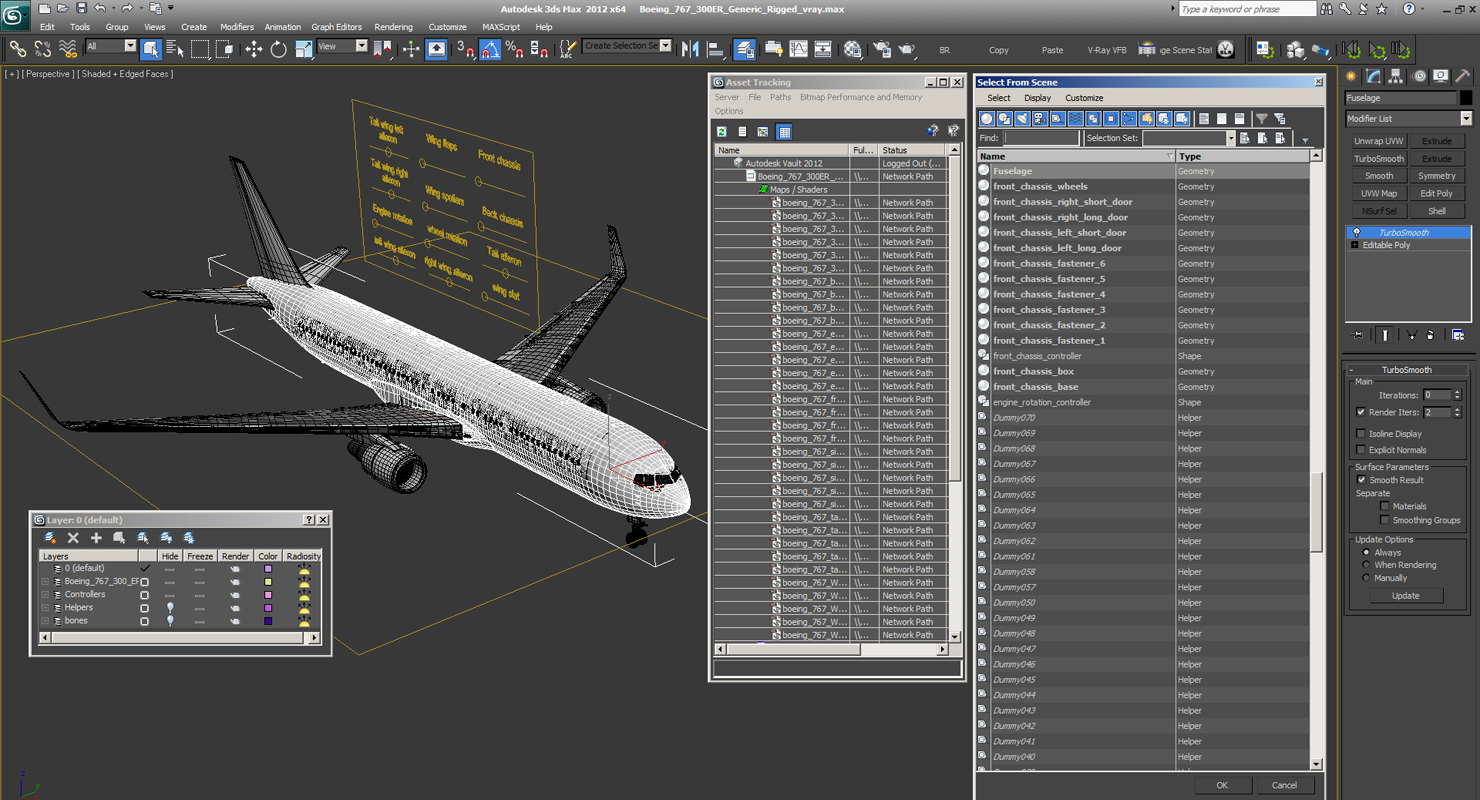Open Render Setup from the toolbar
Viewport: 1480px width, 800px height.
(882, 49)
